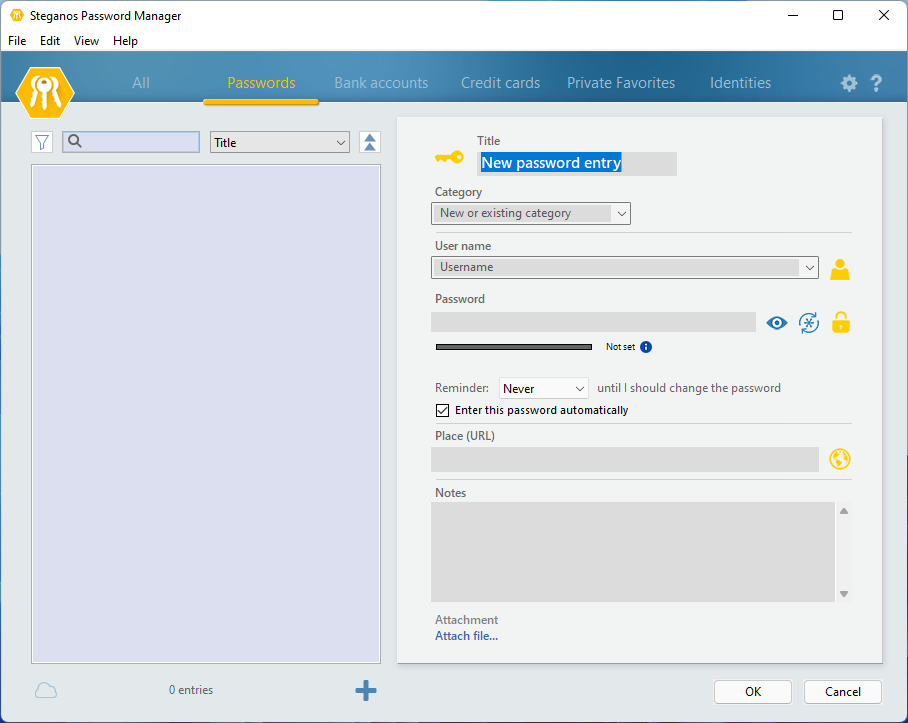Click the question mark help icon
908x723 pixels.
click(876, 84)
